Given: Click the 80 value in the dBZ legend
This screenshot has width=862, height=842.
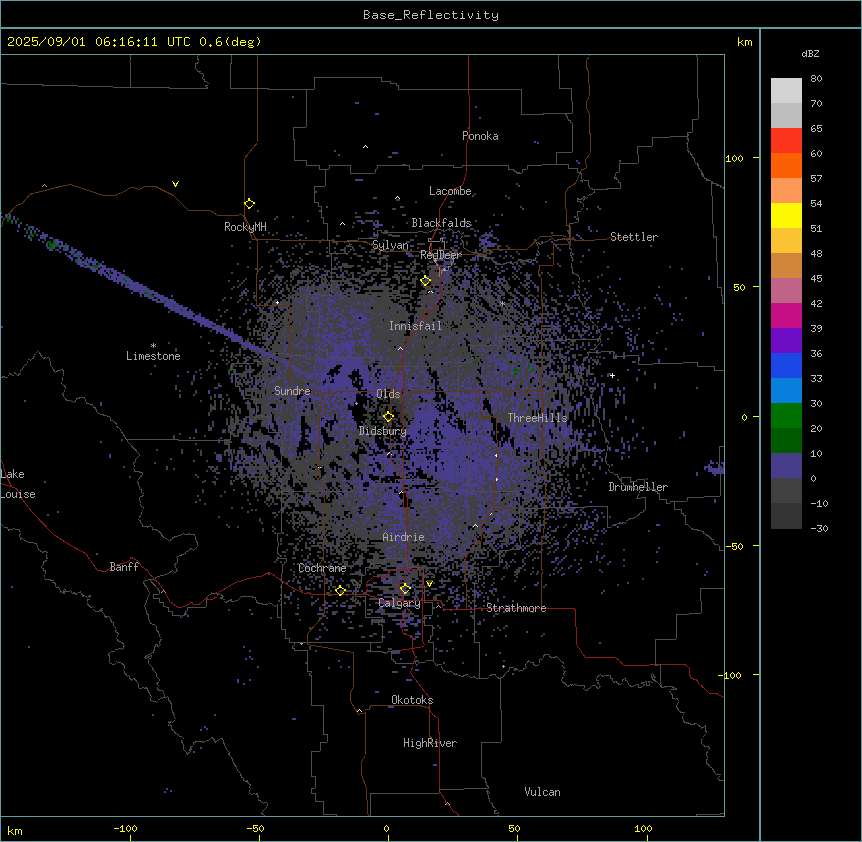Looking at the screenshot, I should [816, 79].
